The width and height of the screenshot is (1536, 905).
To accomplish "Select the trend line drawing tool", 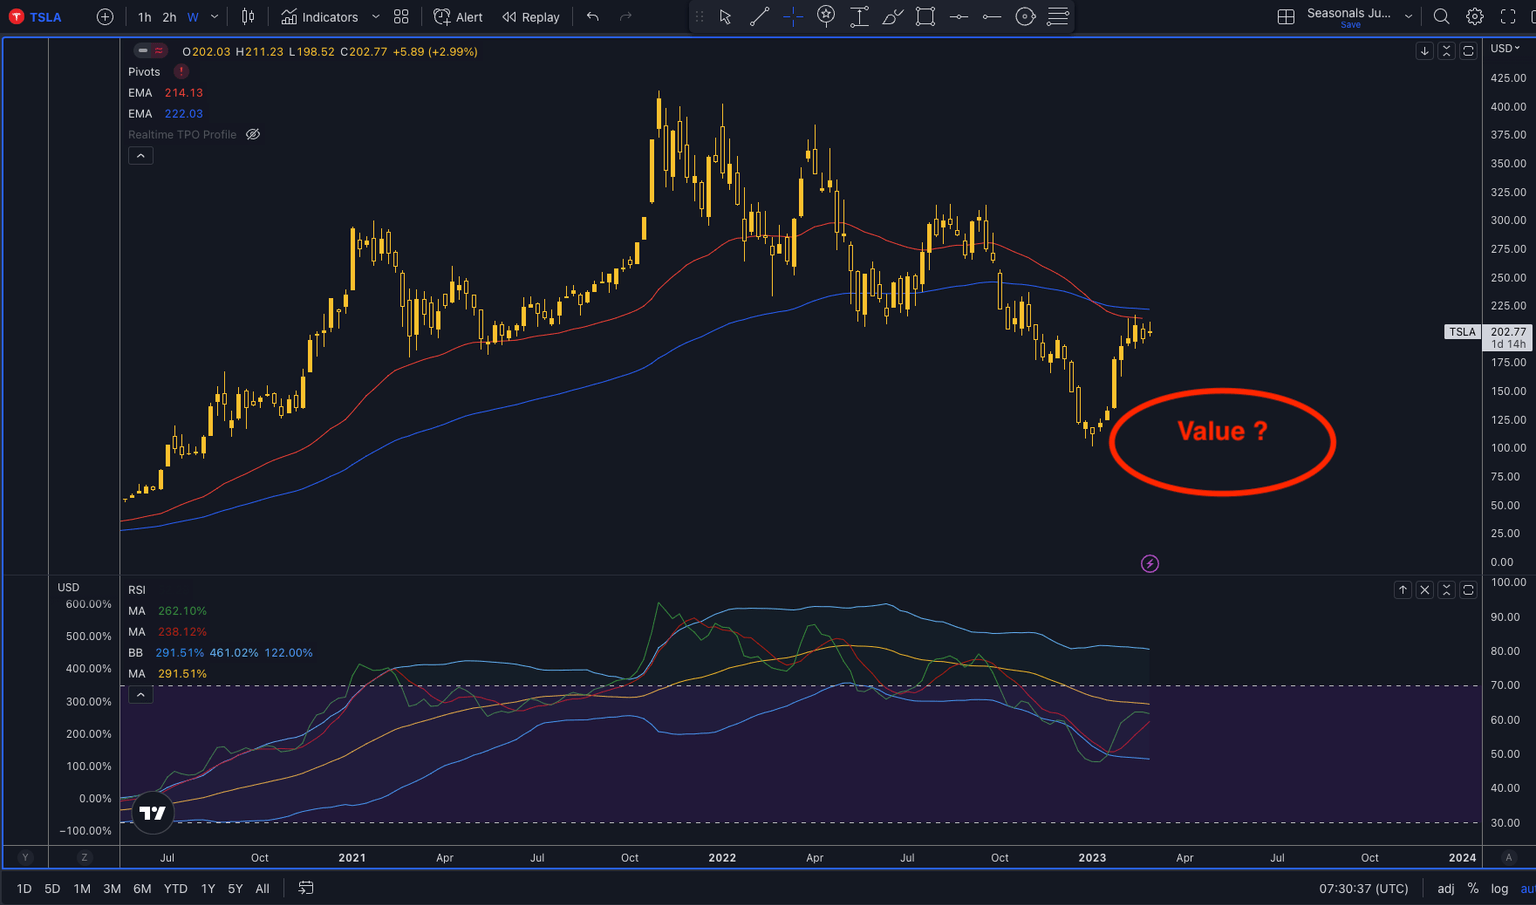I will (x=759, y=17).
